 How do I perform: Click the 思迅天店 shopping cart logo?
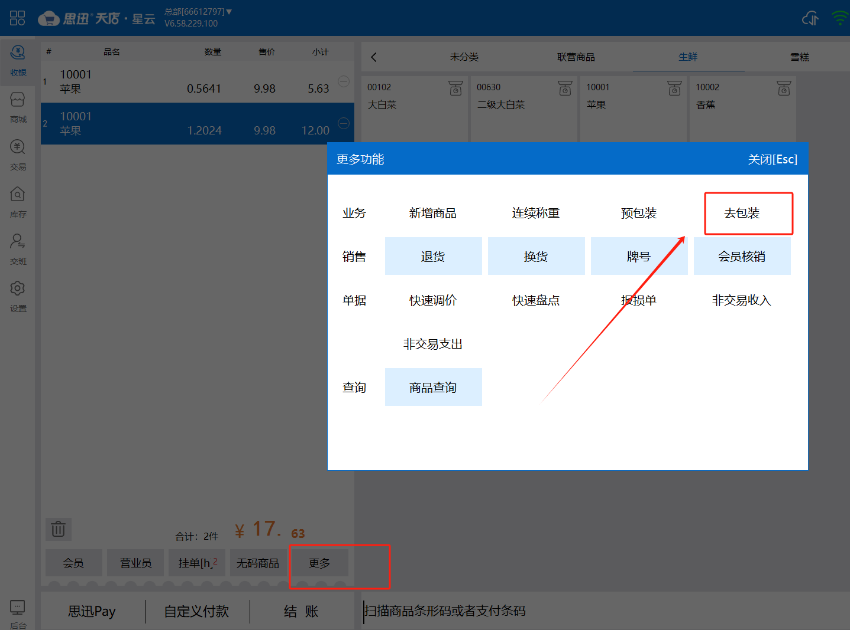pyautogui.click(x=49, y=18)
